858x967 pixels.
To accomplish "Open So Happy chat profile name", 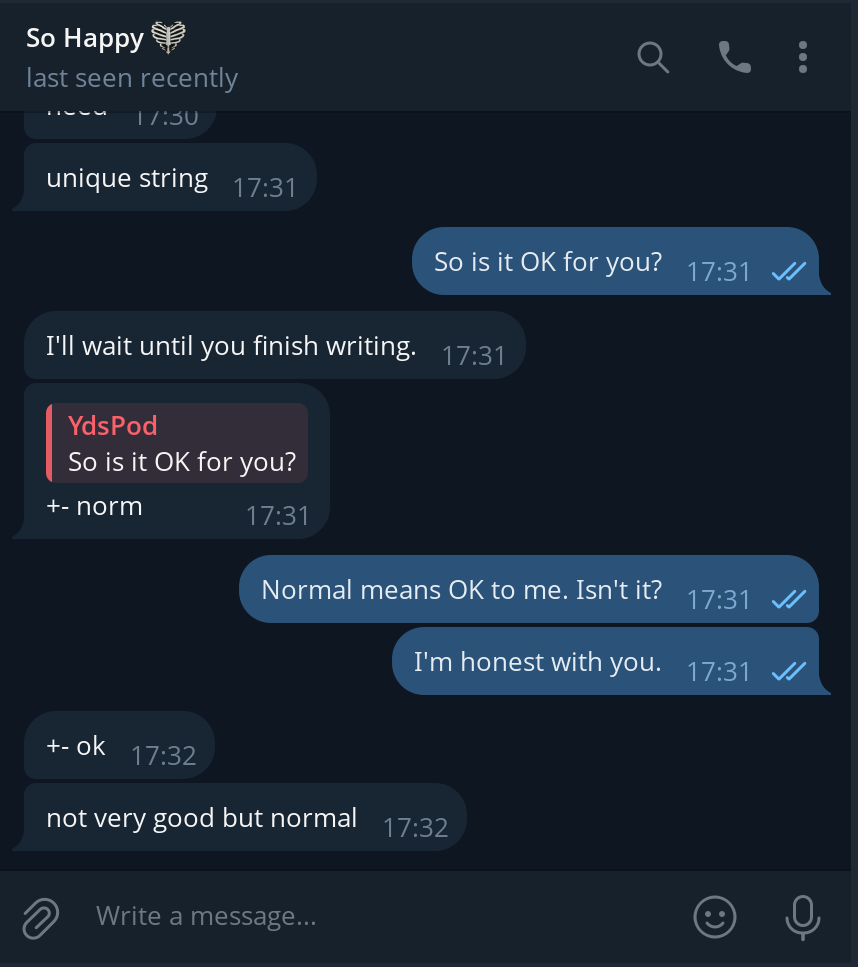I will tap(85, 38).
